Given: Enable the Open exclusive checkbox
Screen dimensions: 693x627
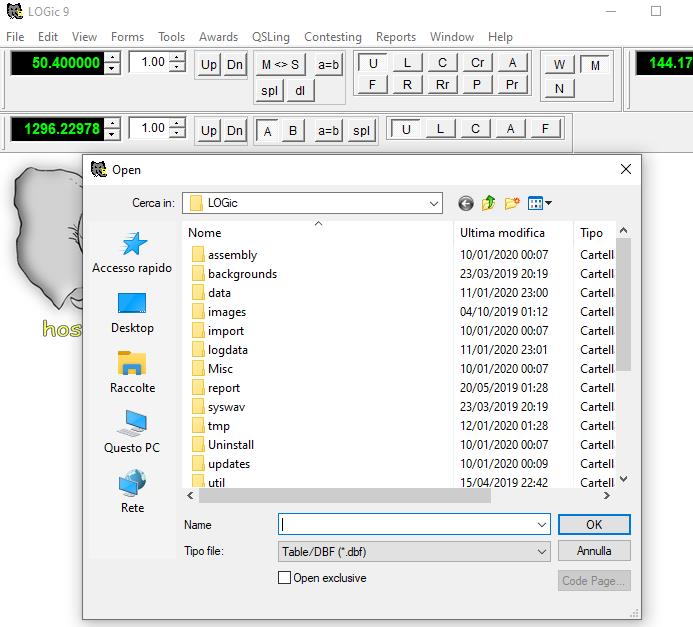Looking at the screenshot, I should (285, 578).
